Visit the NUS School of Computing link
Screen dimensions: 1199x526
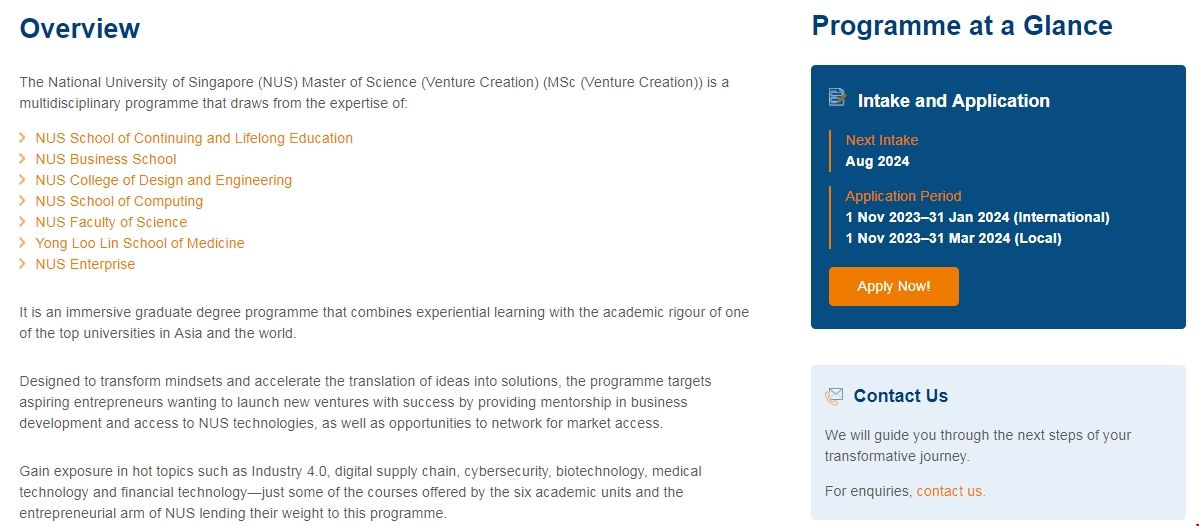[119, 201]
